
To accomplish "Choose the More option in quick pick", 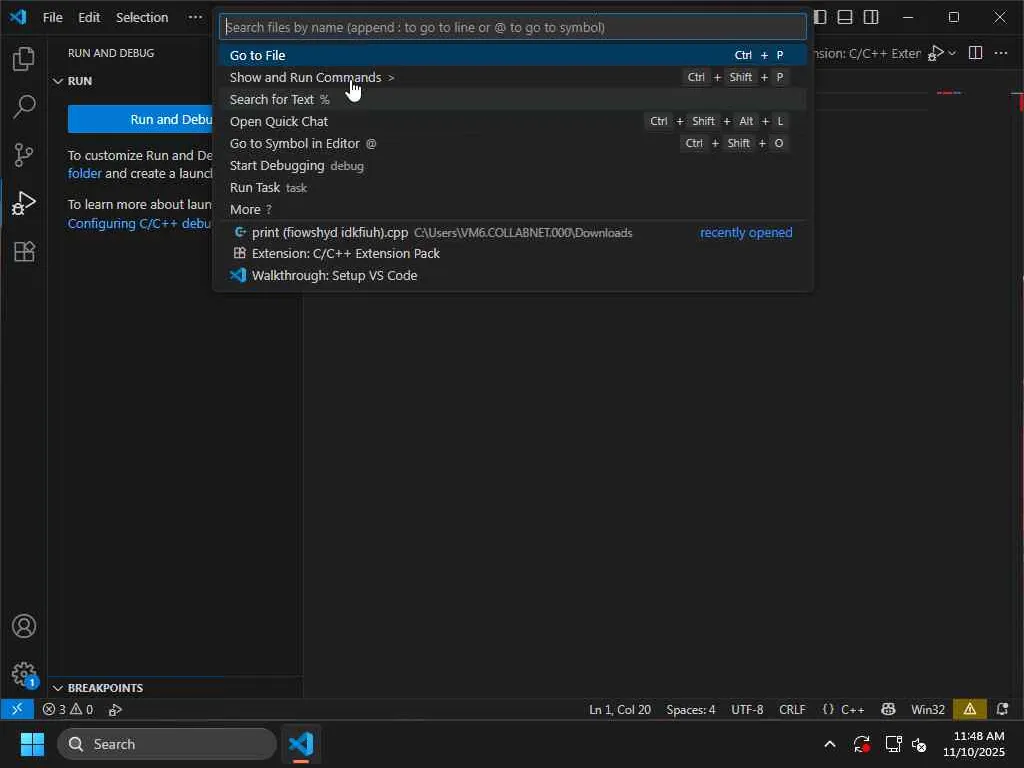I will [513, 210].
